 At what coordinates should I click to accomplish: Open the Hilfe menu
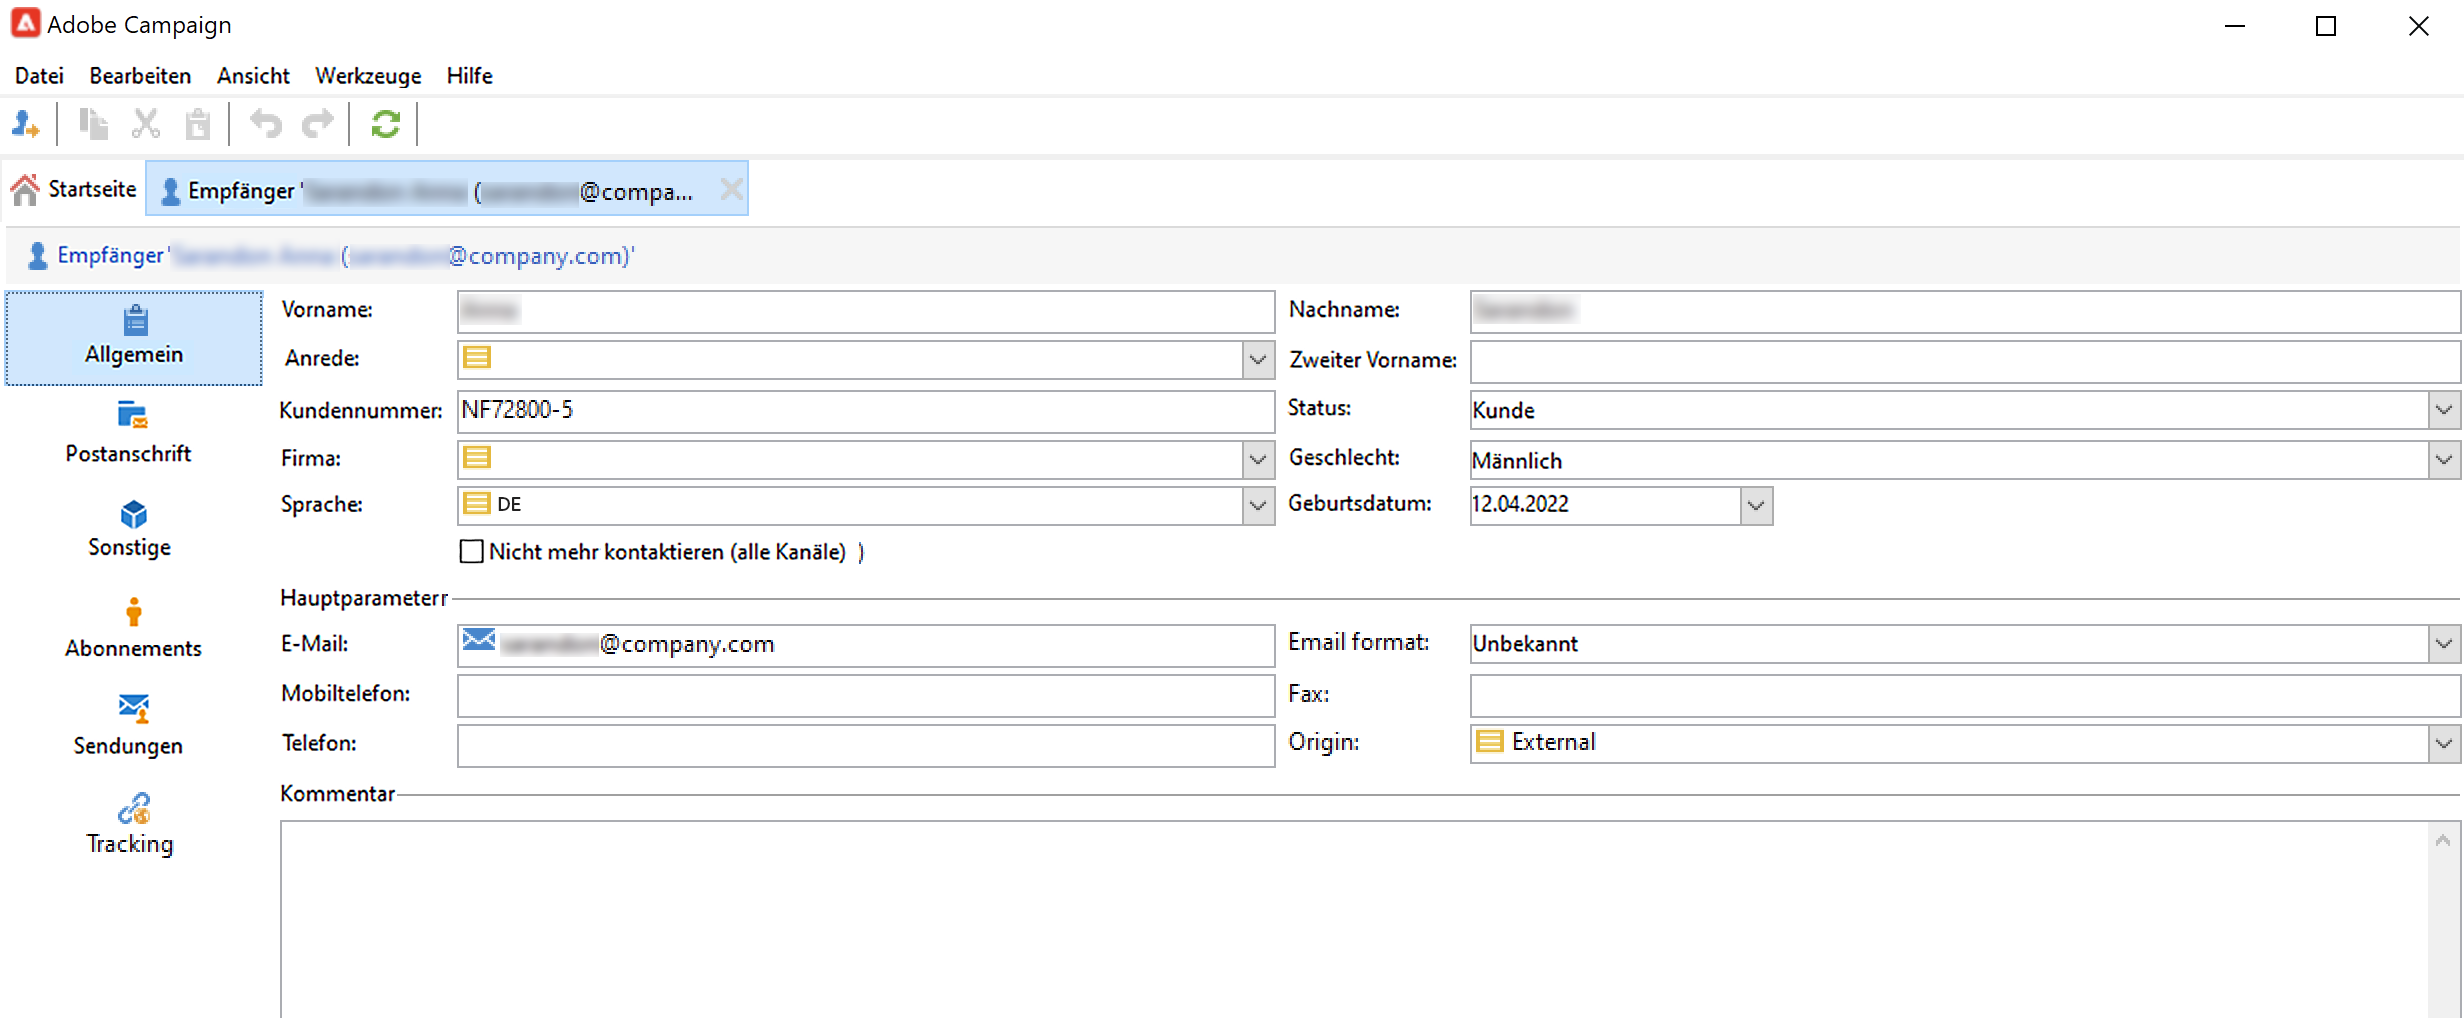coord(470,76)
